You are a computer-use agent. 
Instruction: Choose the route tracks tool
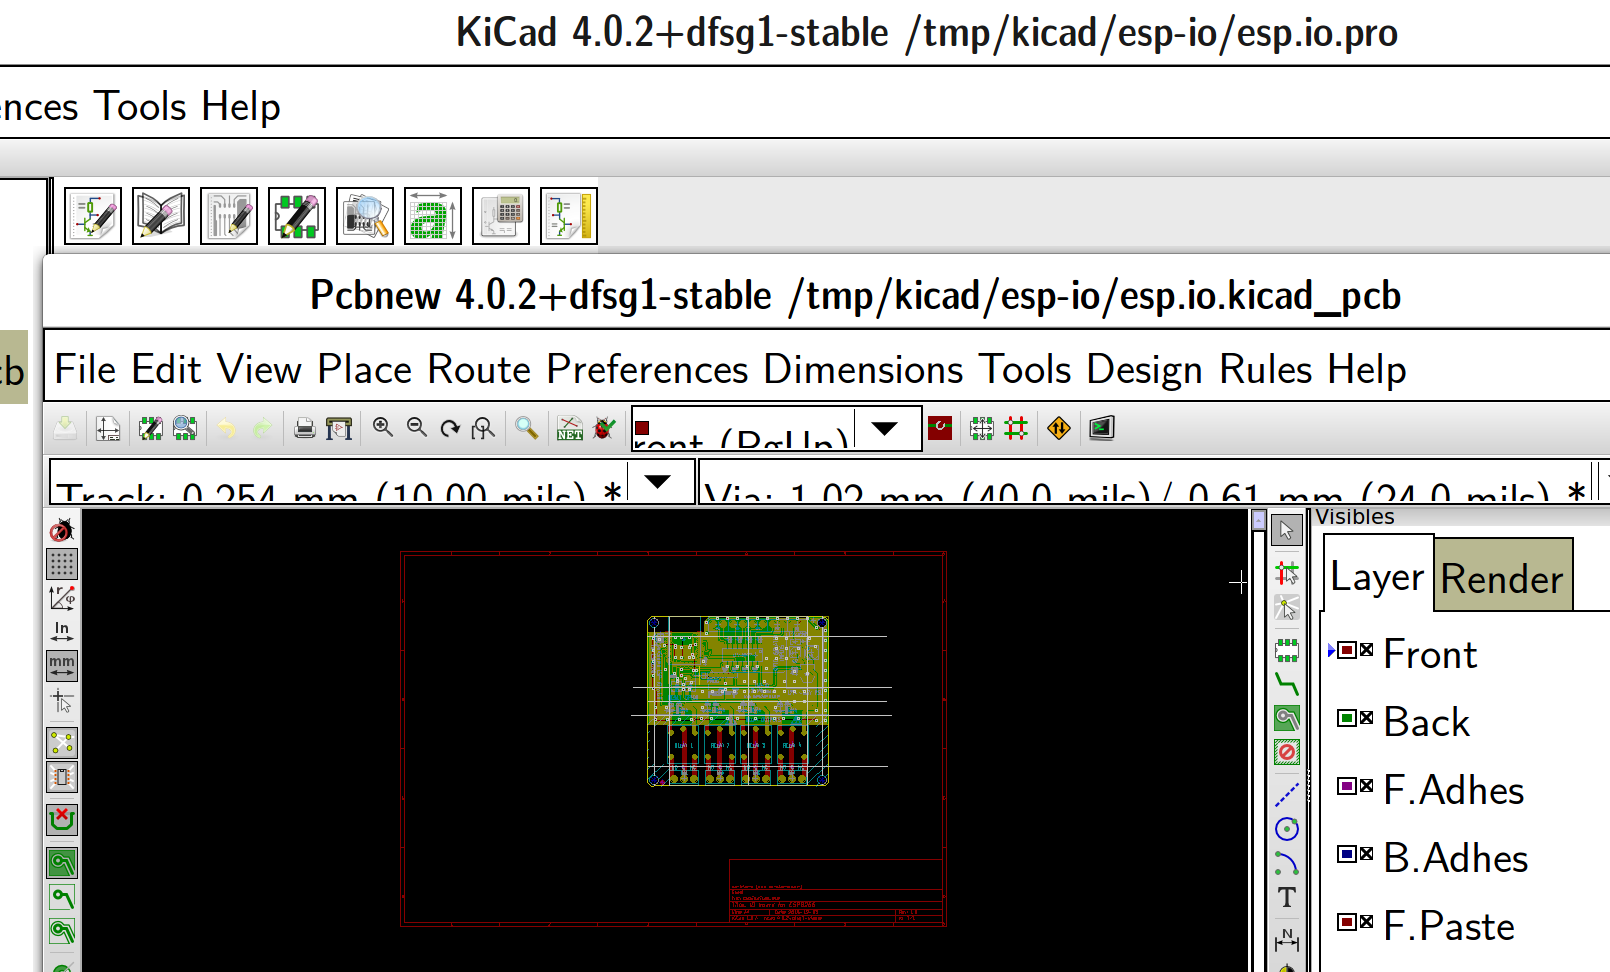pos(1287,685)
